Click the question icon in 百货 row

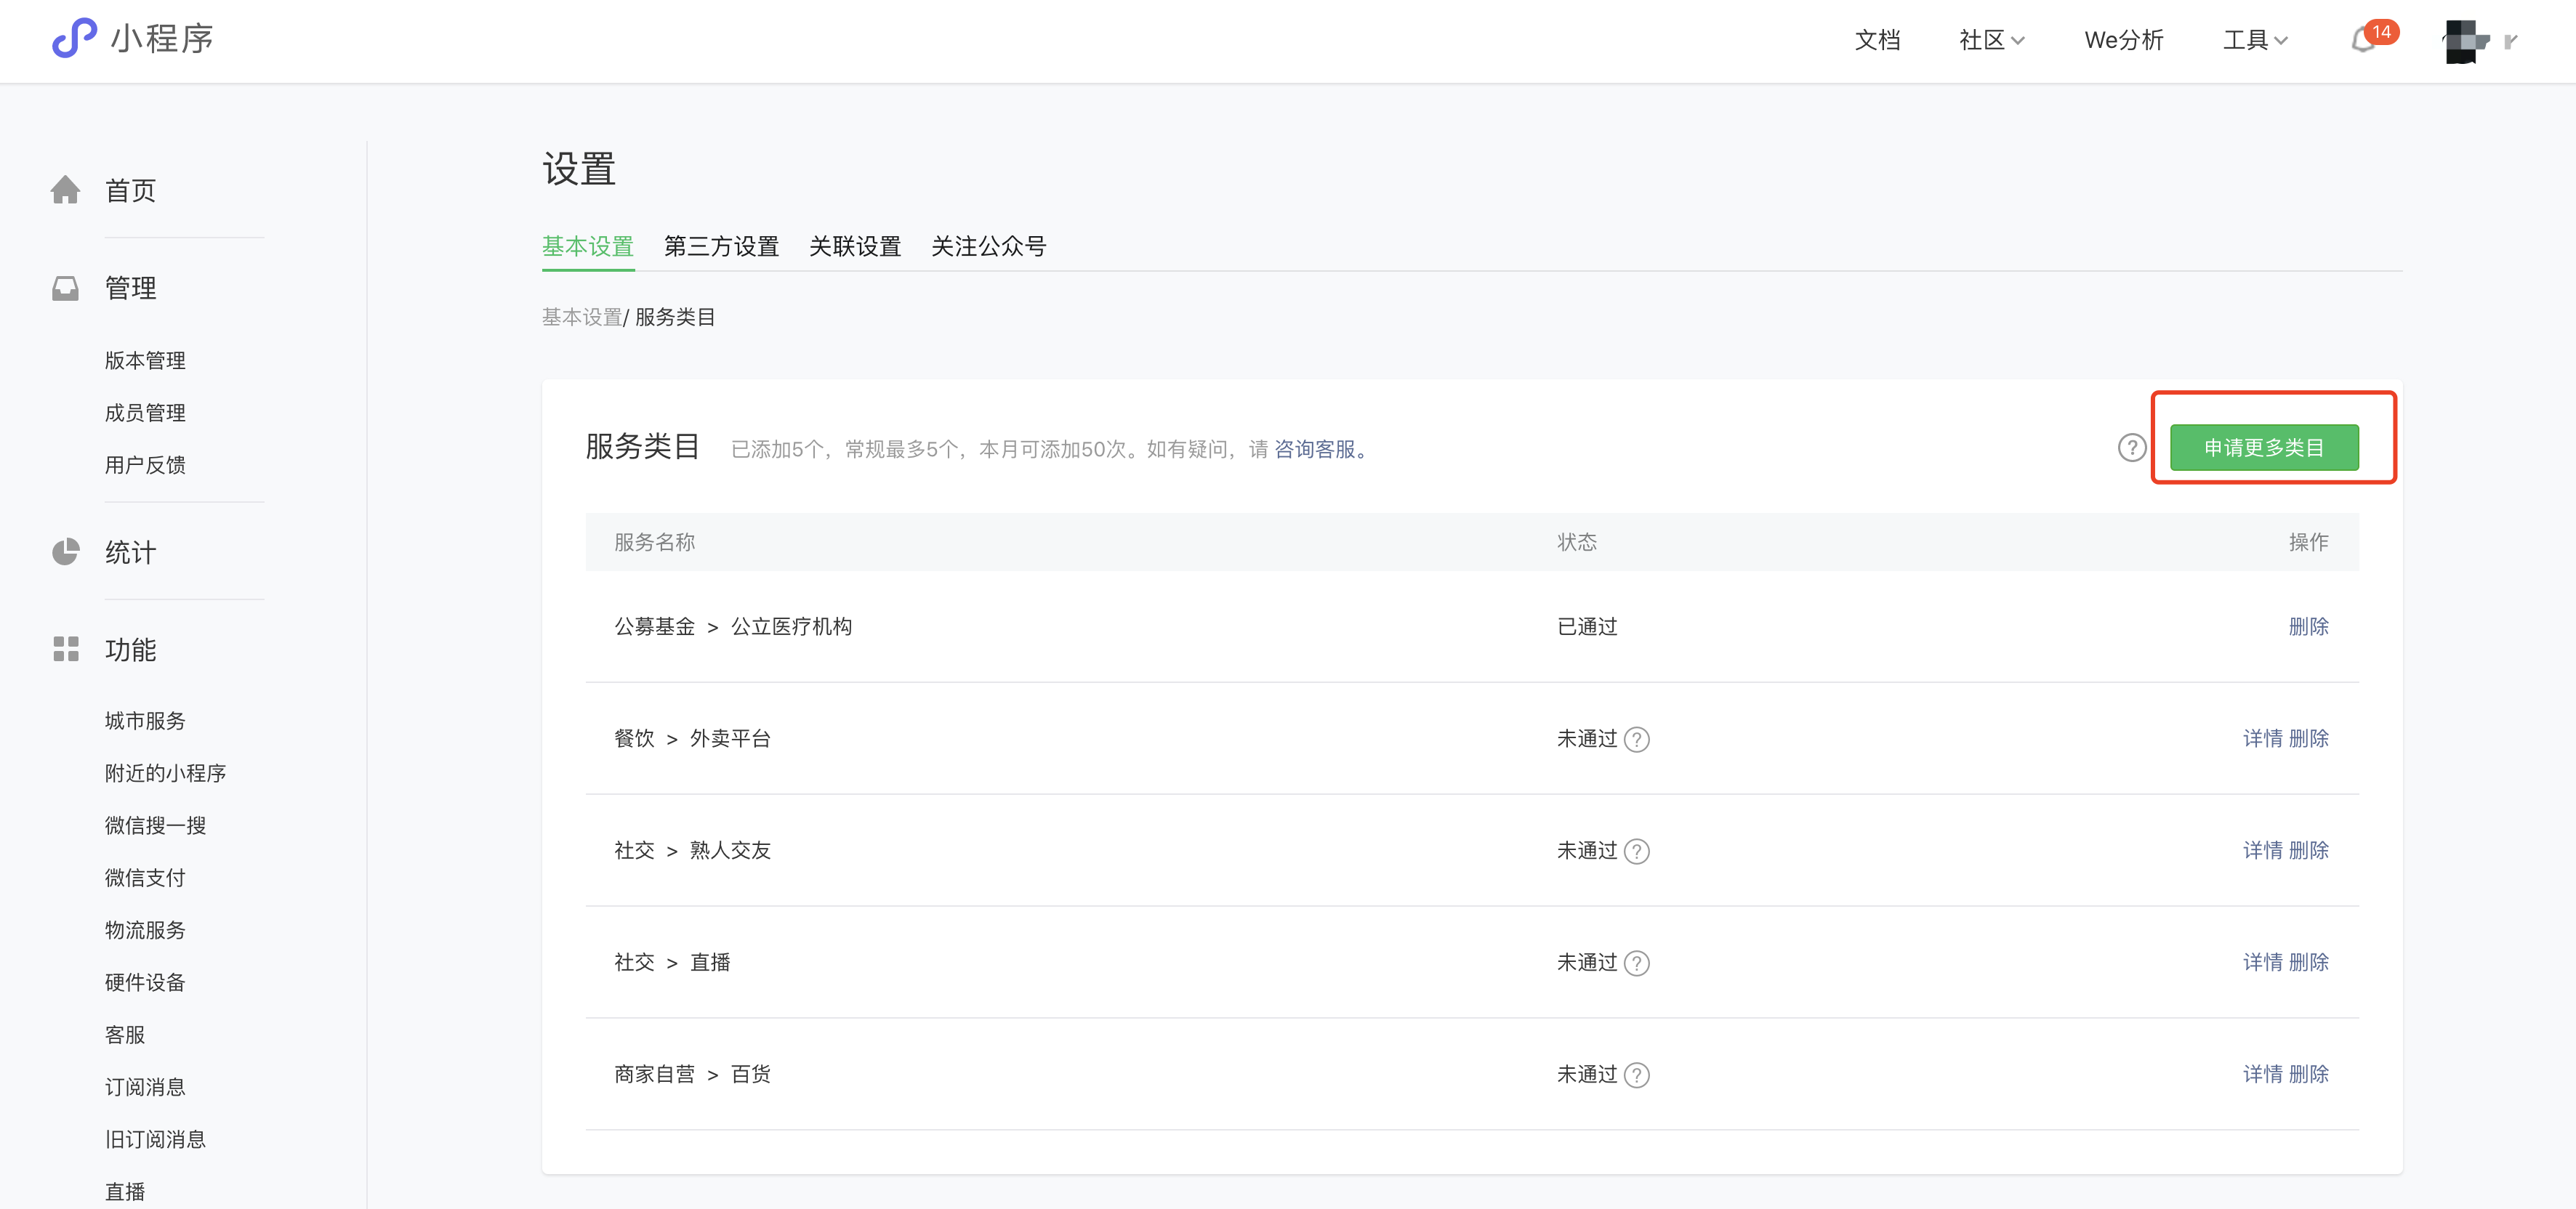coord(1636,1076)
